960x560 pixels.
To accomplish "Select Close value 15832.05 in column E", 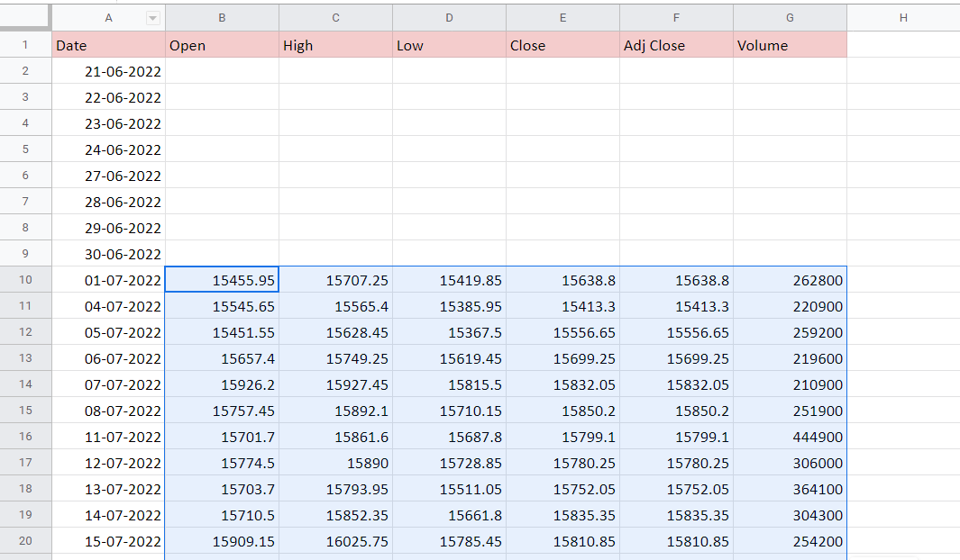I will pos(563,384).
